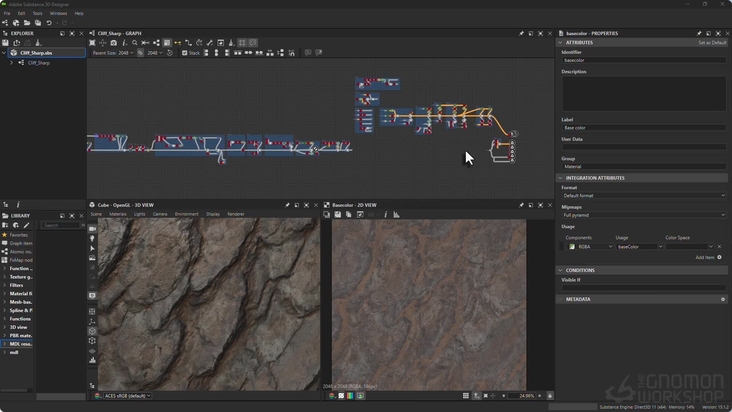Open the File menu
732x412 pixels.
click(x=7, y=14)
